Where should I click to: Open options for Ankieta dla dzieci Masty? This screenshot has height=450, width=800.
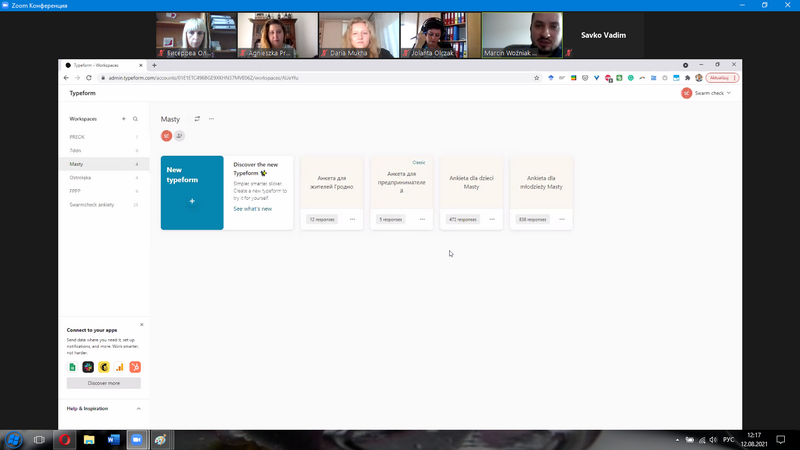[x=492, y=219]
